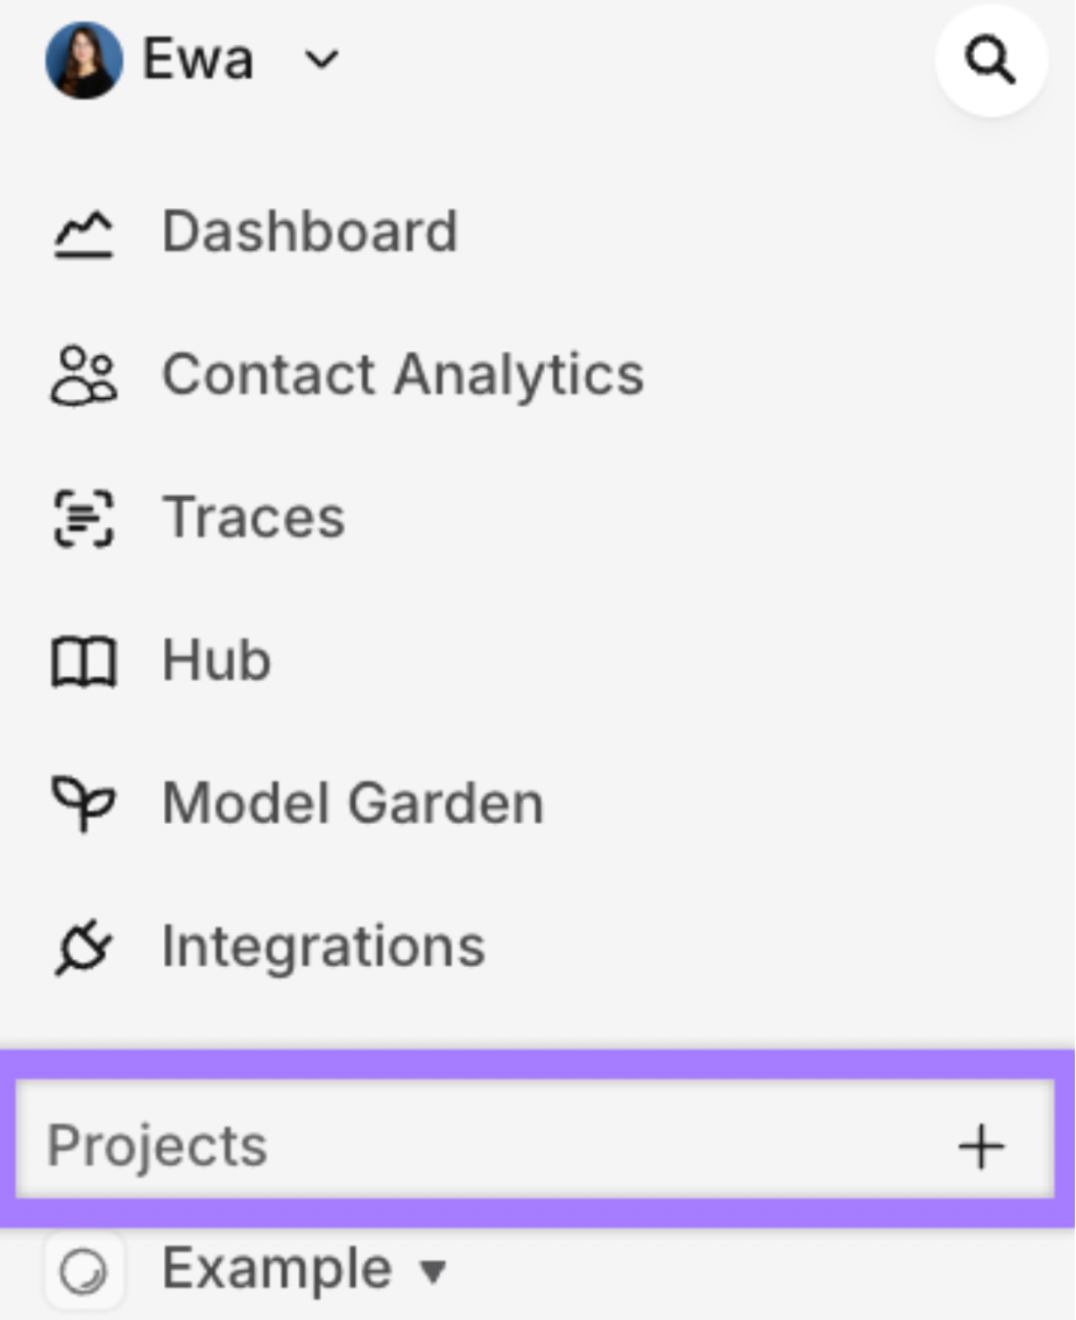Open the Dashboard chart icon
Image resolution: width=1076 pixels, height=1320 pixels.
click(x=80, y=232)
